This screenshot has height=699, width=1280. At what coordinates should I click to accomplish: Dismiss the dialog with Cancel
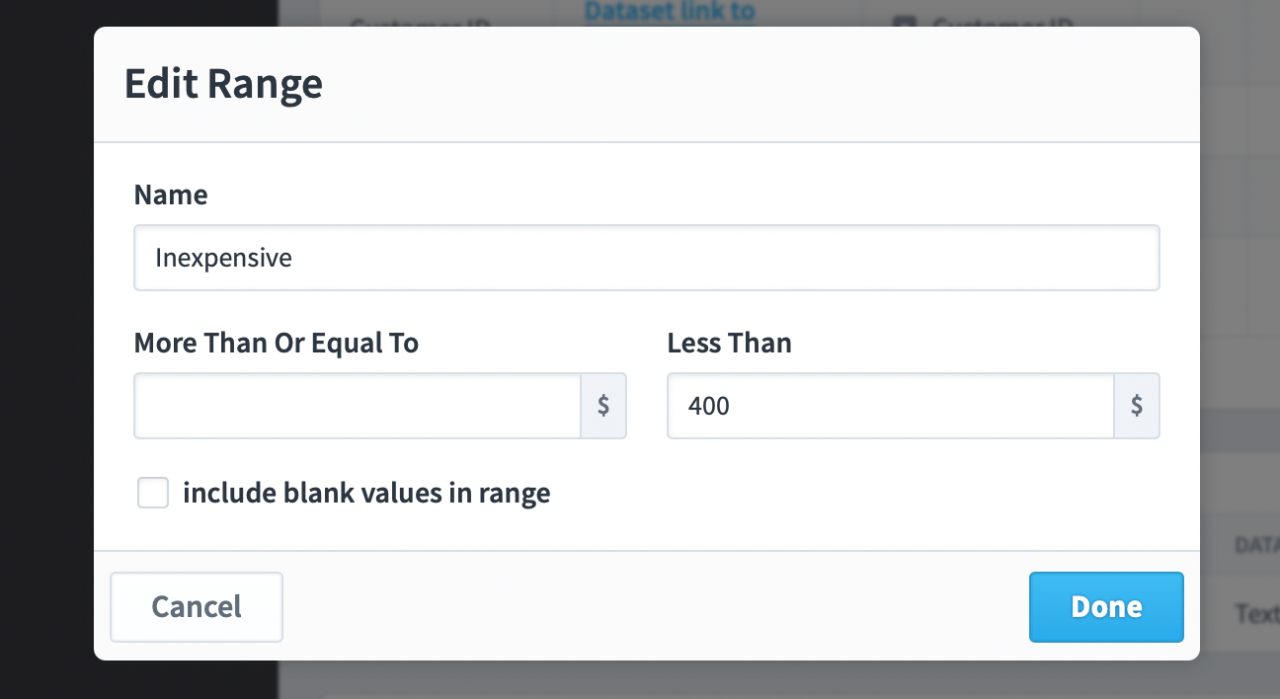coord(196,606)
